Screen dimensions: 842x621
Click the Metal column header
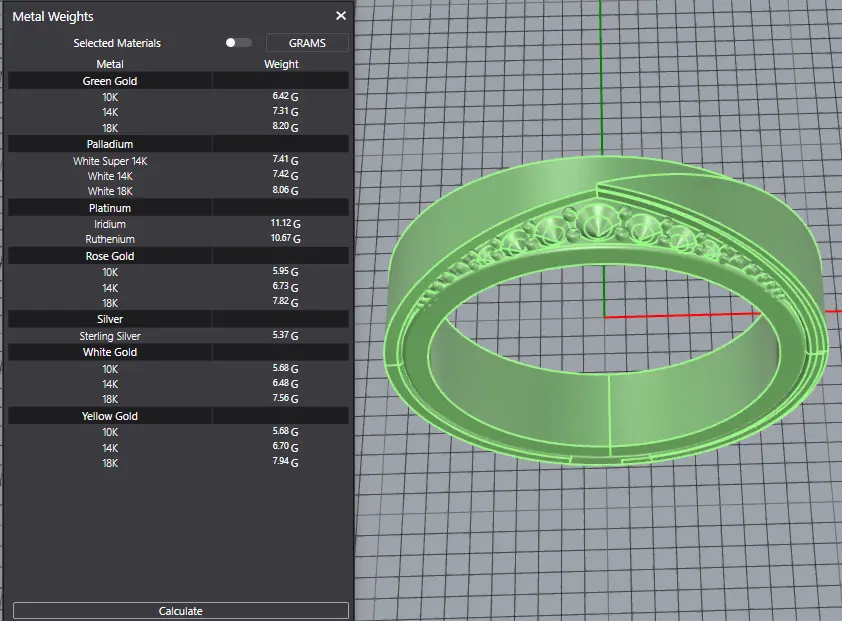pyautogui.click(x=110, y=64)
